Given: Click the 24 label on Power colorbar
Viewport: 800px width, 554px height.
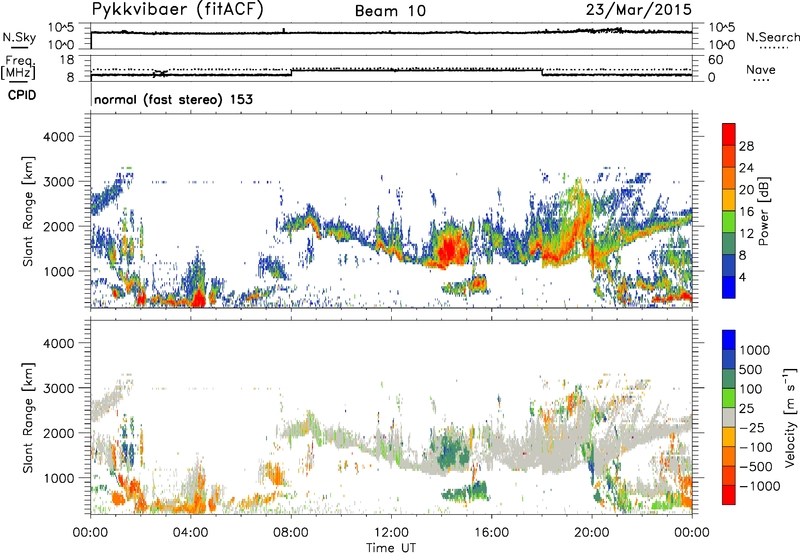Looking at the screenshot, I should (x=746, y=168).
